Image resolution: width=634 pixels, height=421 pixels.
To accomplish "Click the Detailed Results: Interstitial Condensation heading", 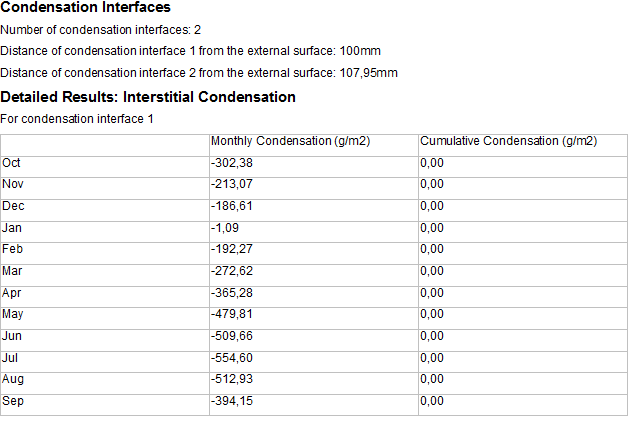I will point(148,97).
